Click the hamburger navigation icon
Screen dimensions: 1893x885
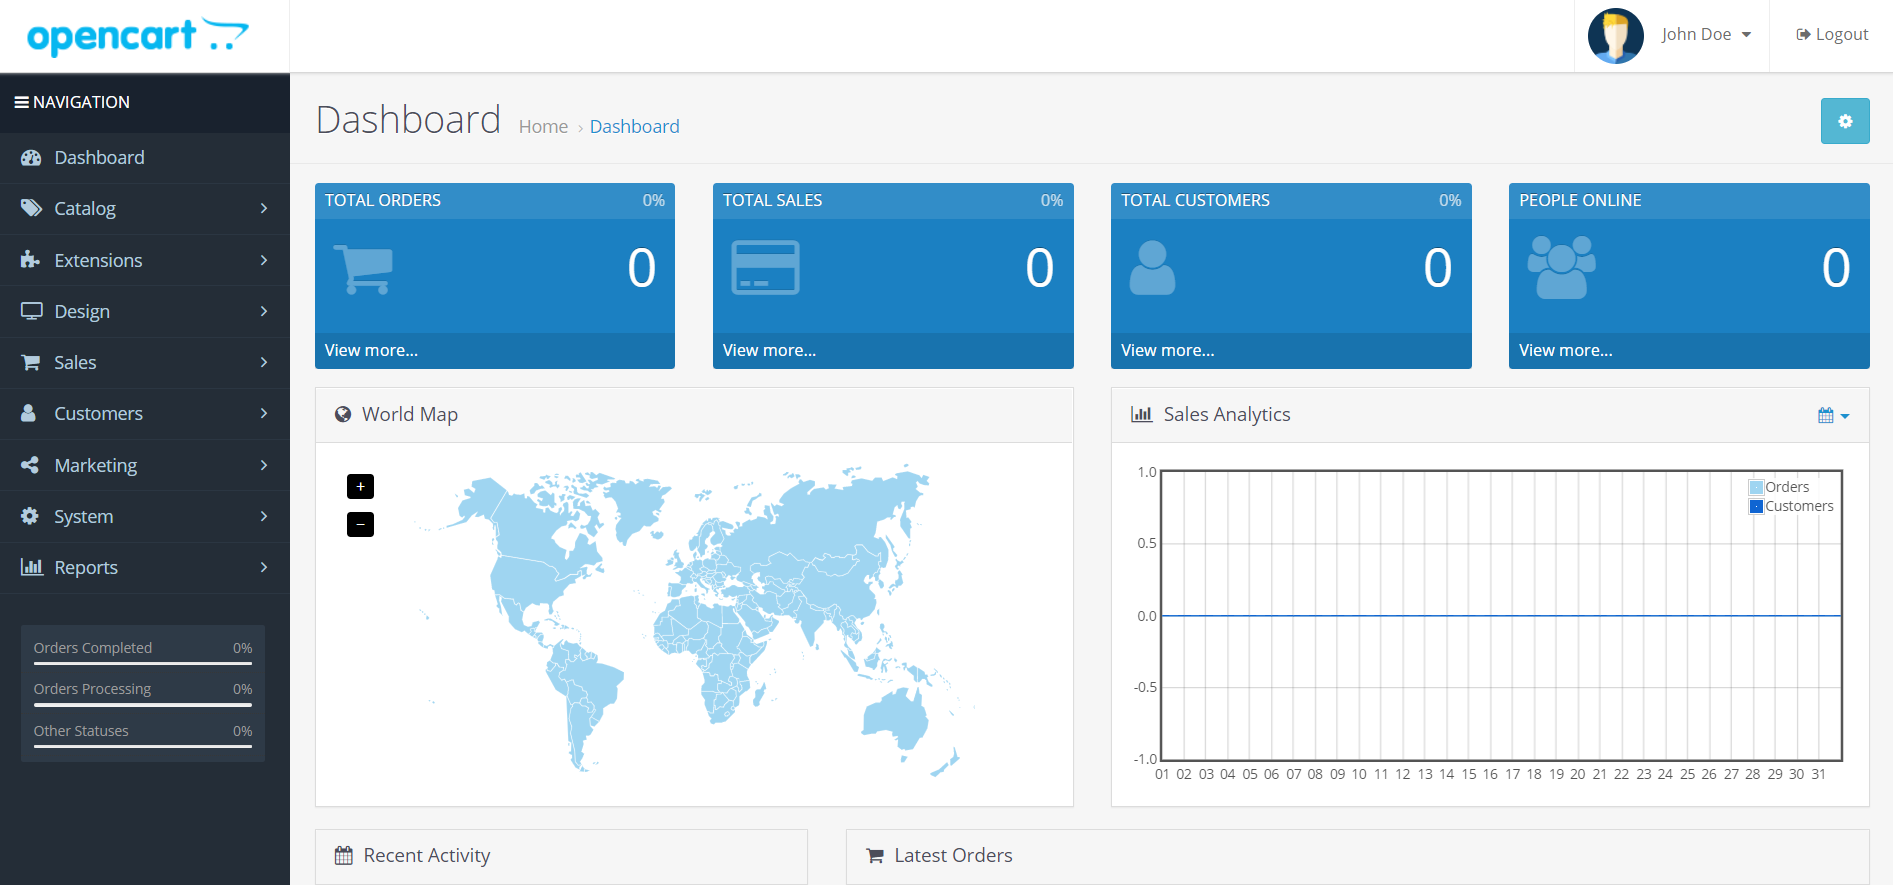[x=21, y=102]
